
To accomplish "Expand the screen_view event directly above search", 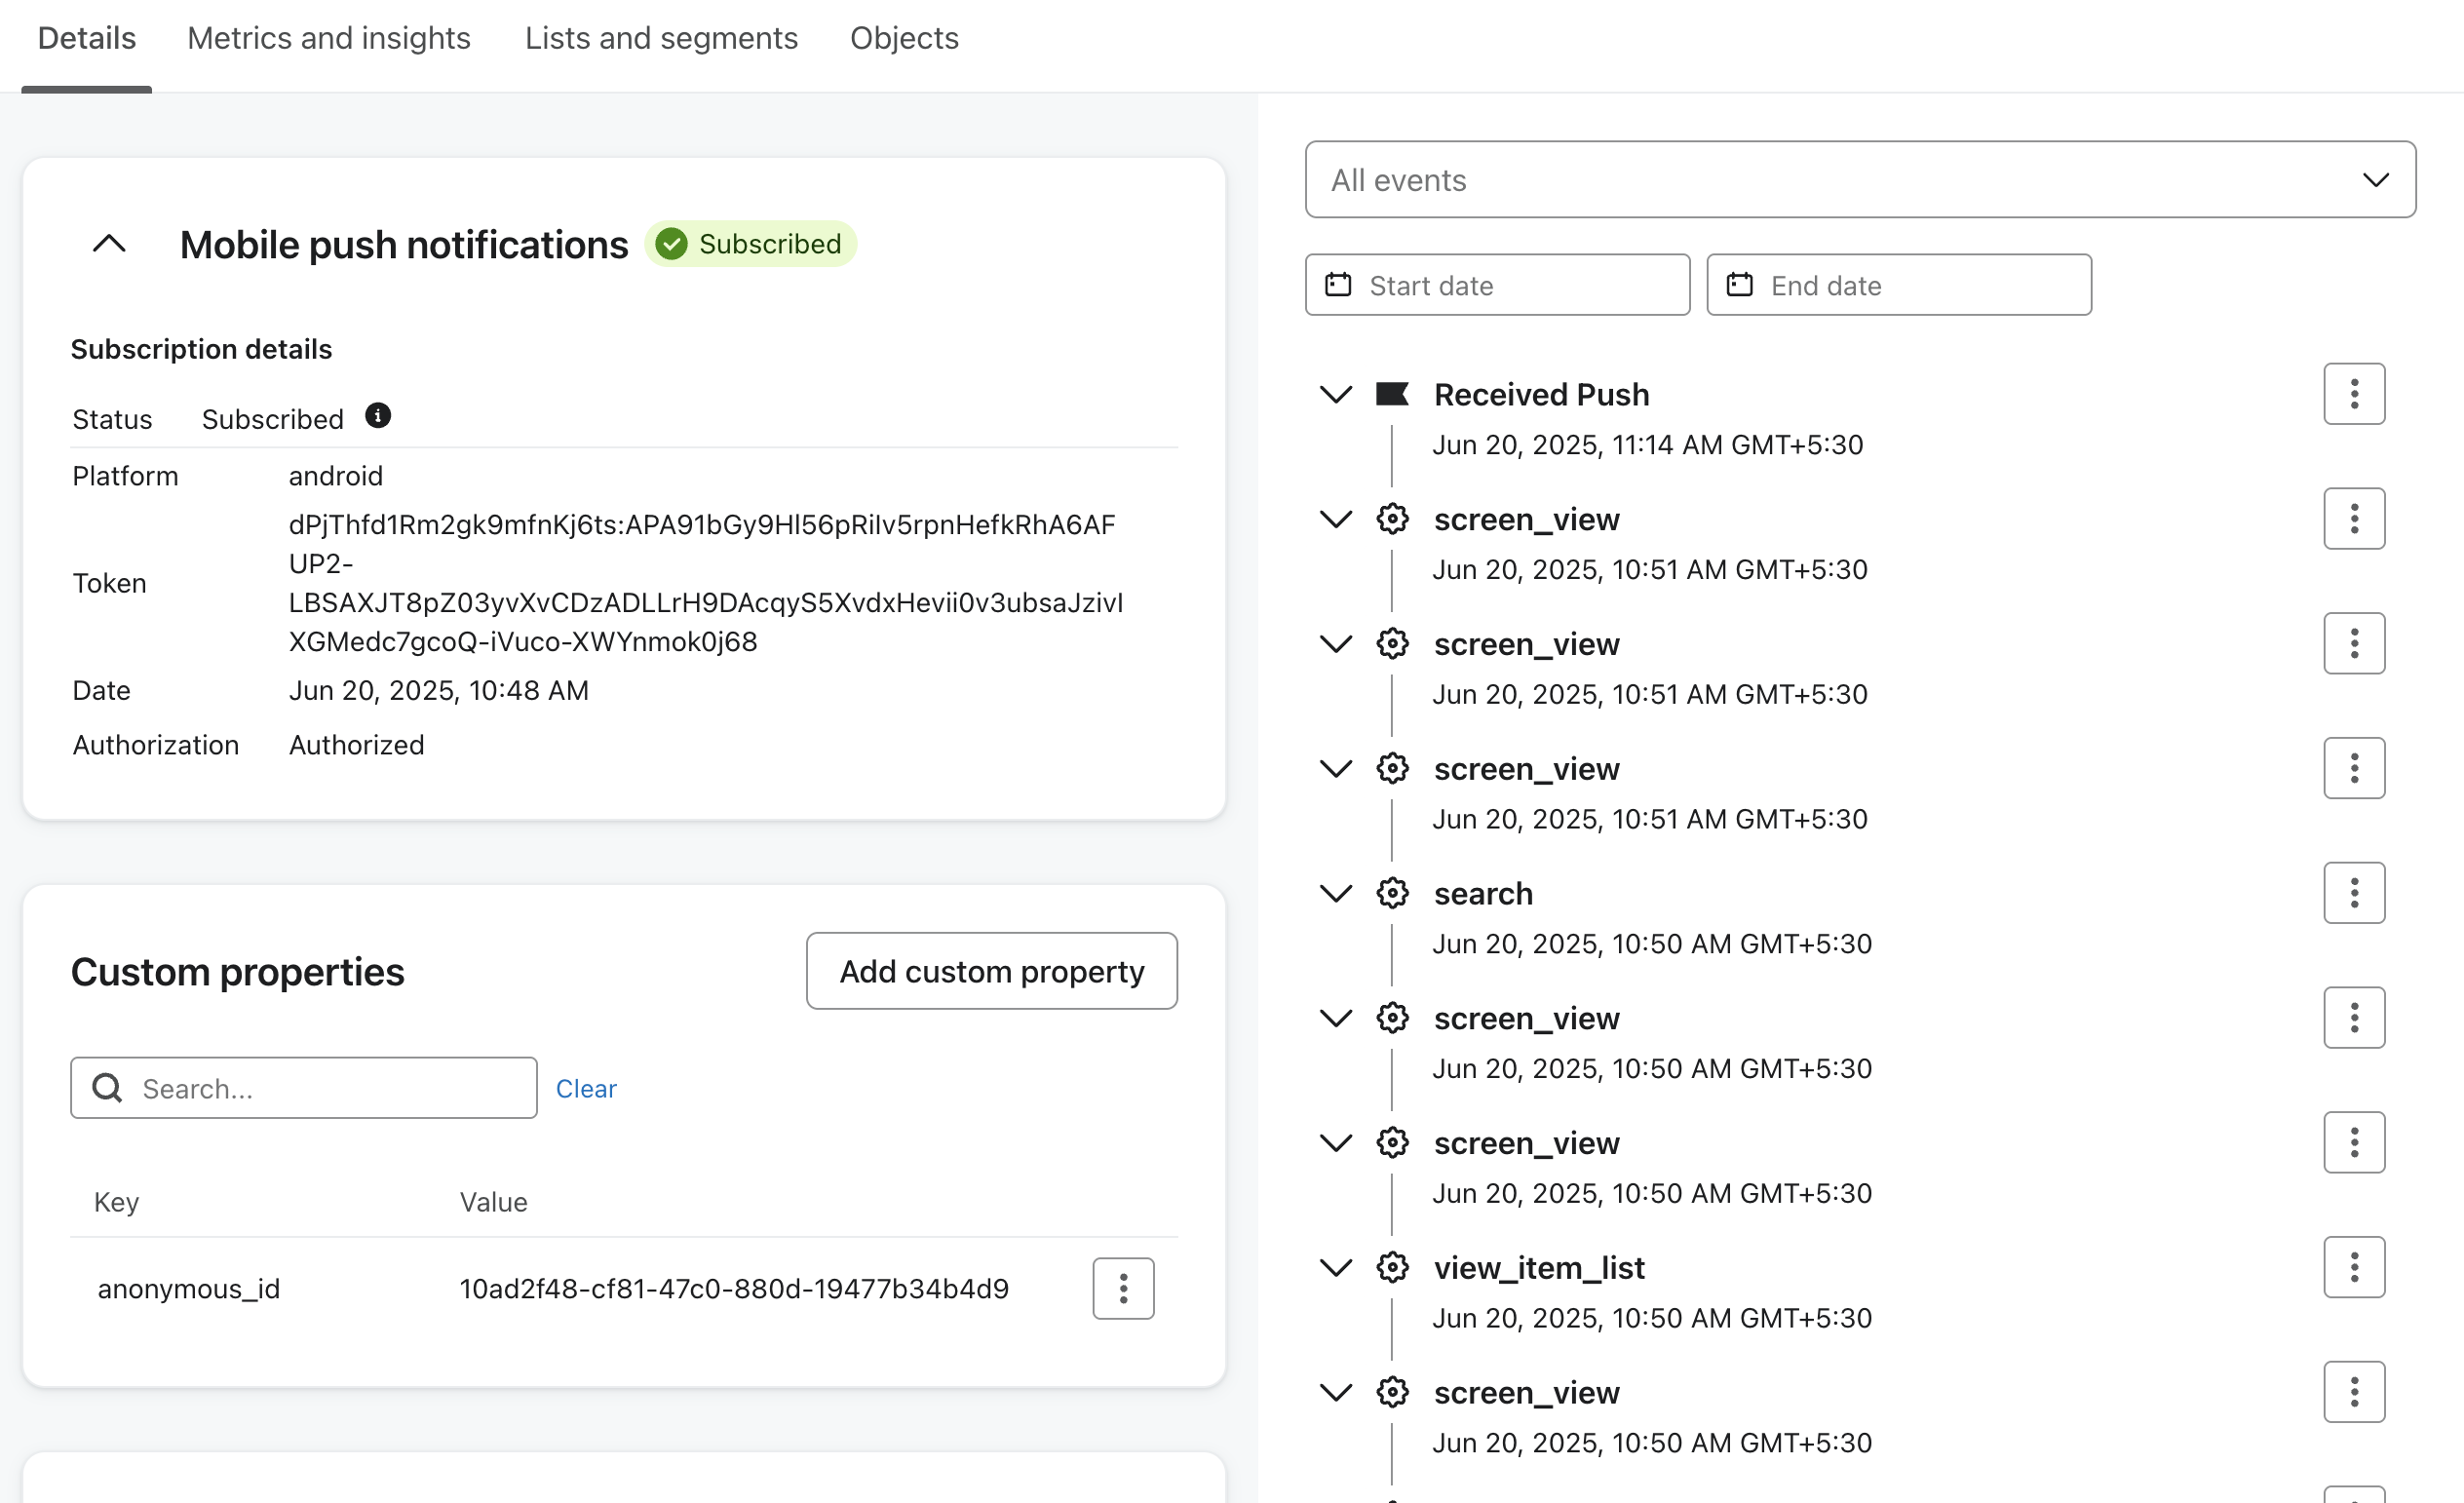I will [1336, 768].
